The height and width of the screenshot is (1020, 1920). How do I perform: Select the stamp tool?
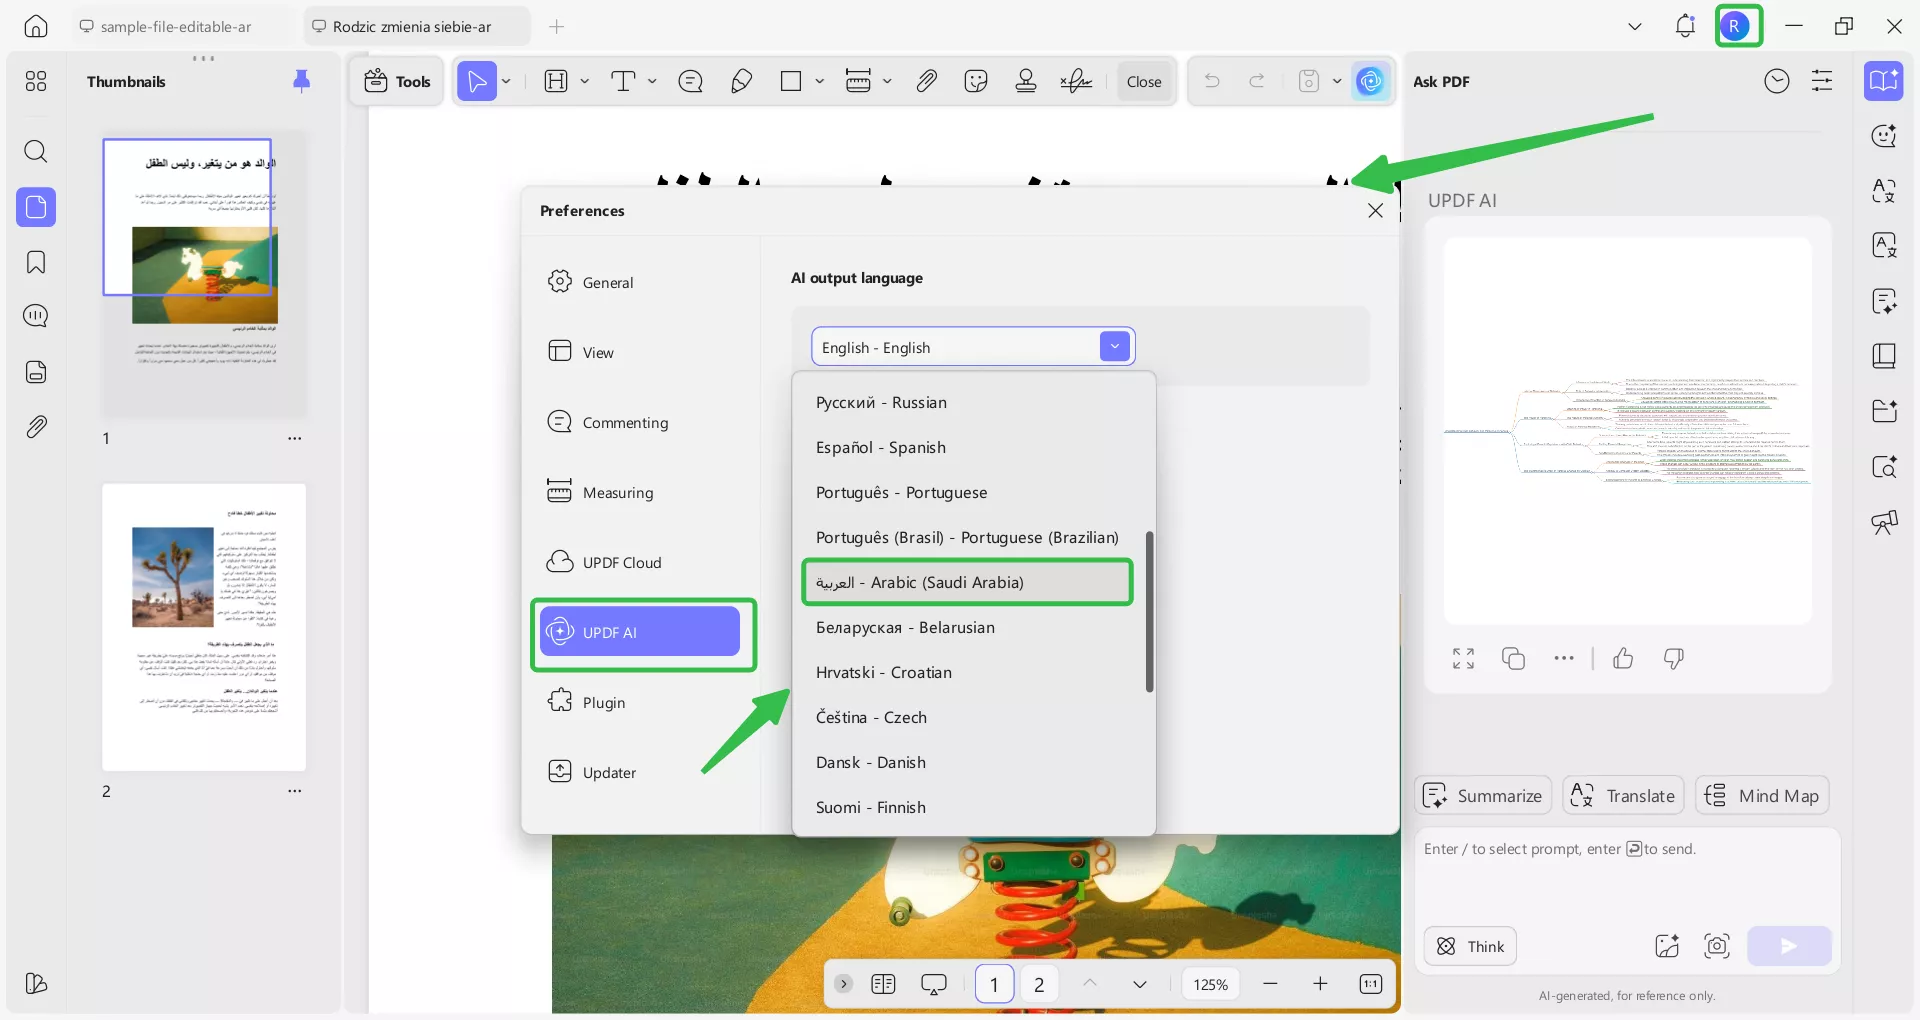coord(1026,81)
